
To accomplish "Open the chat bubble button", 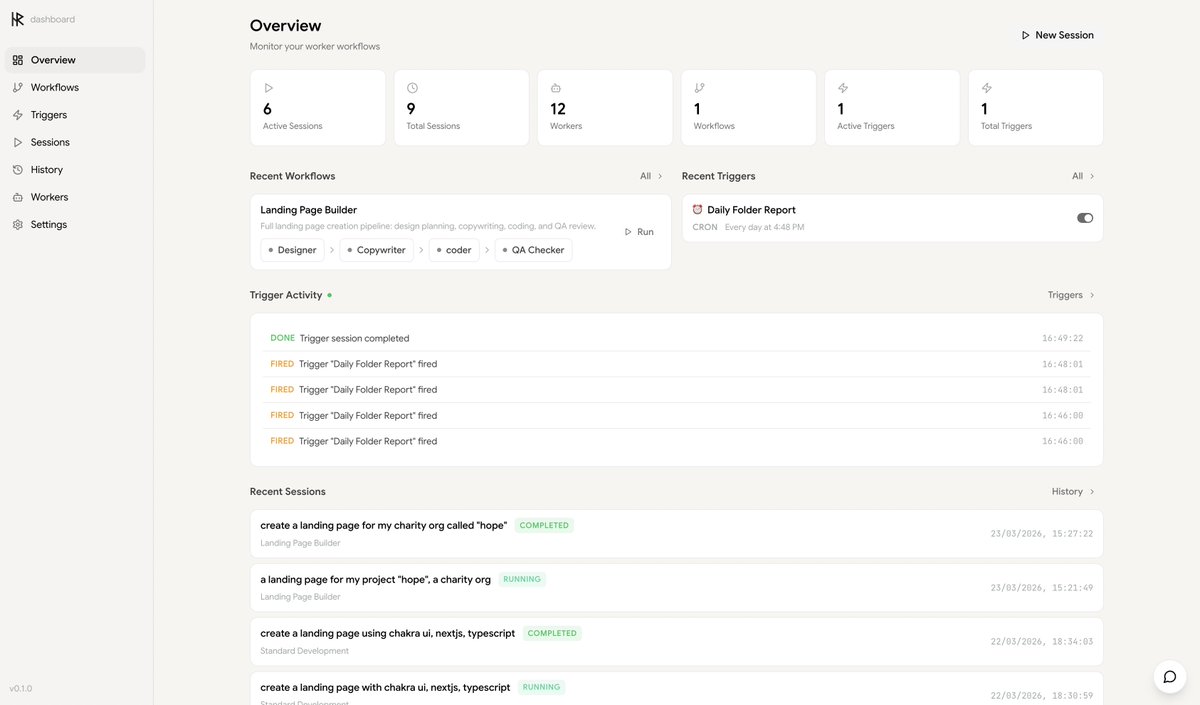I will [x=1169, y=677].
